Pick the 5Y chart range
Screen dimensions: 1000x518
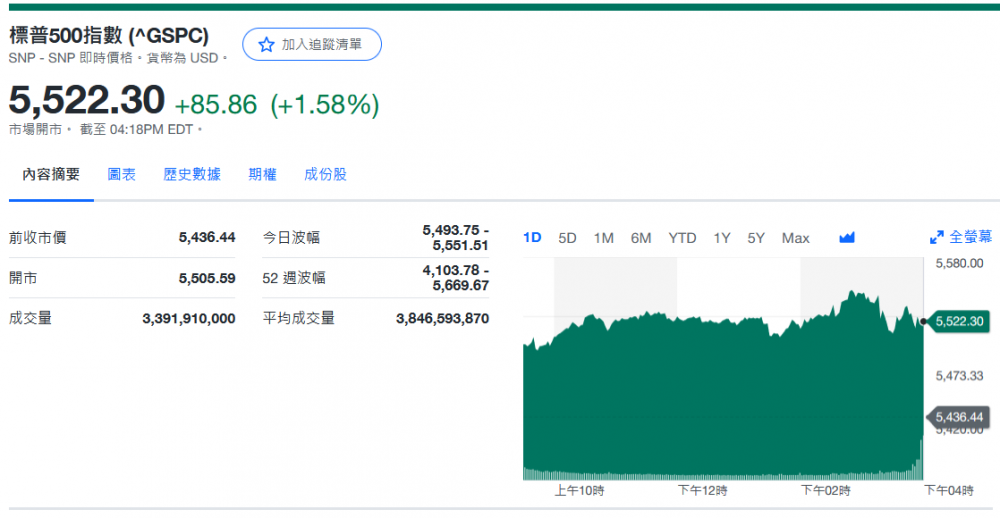click(x=756, y=238)
